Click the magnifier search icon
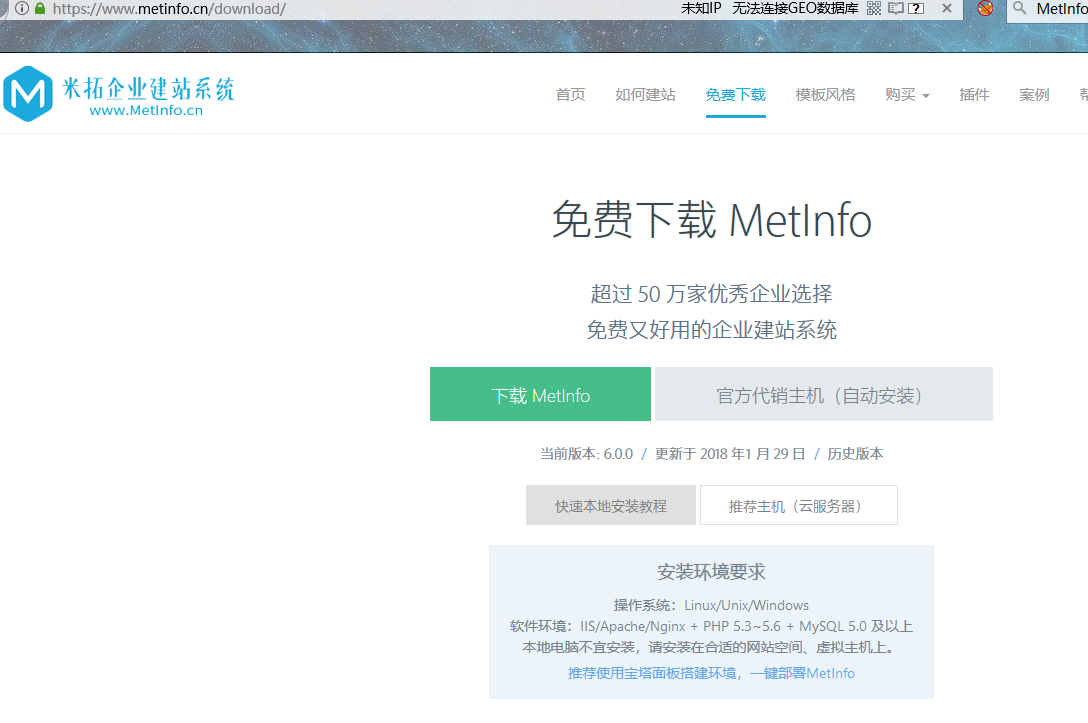Screen dimensions: 1088x723 pos(1019,8)
